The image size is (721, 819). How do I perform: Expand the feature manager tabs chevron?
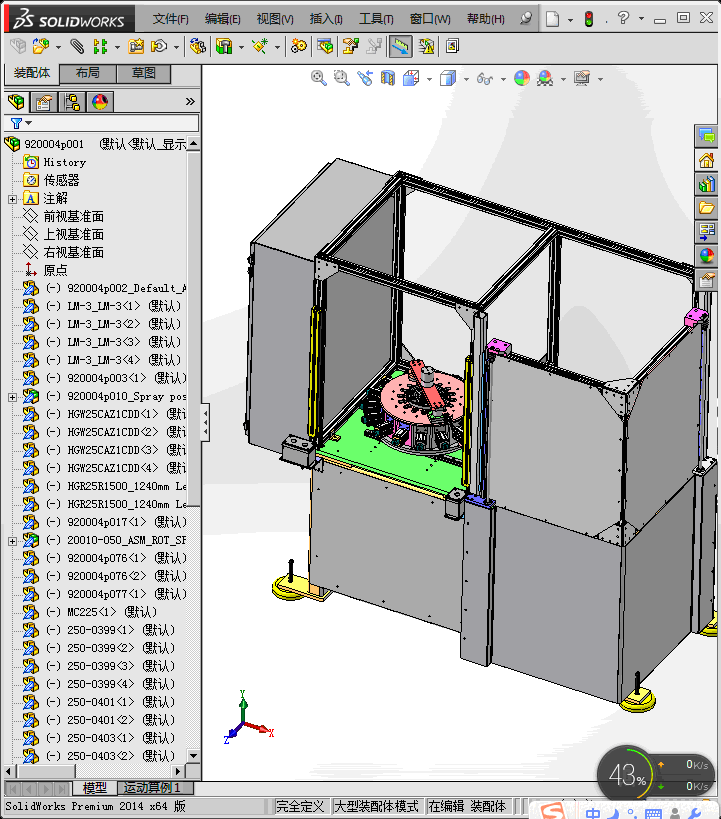pyautogui.click(x=190, y=102)
